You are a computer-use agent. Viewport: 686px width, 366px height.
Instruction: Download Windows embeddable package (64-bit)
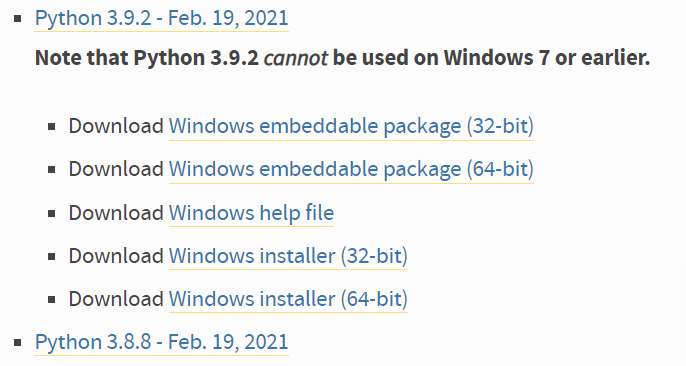(x=351, y=169)
